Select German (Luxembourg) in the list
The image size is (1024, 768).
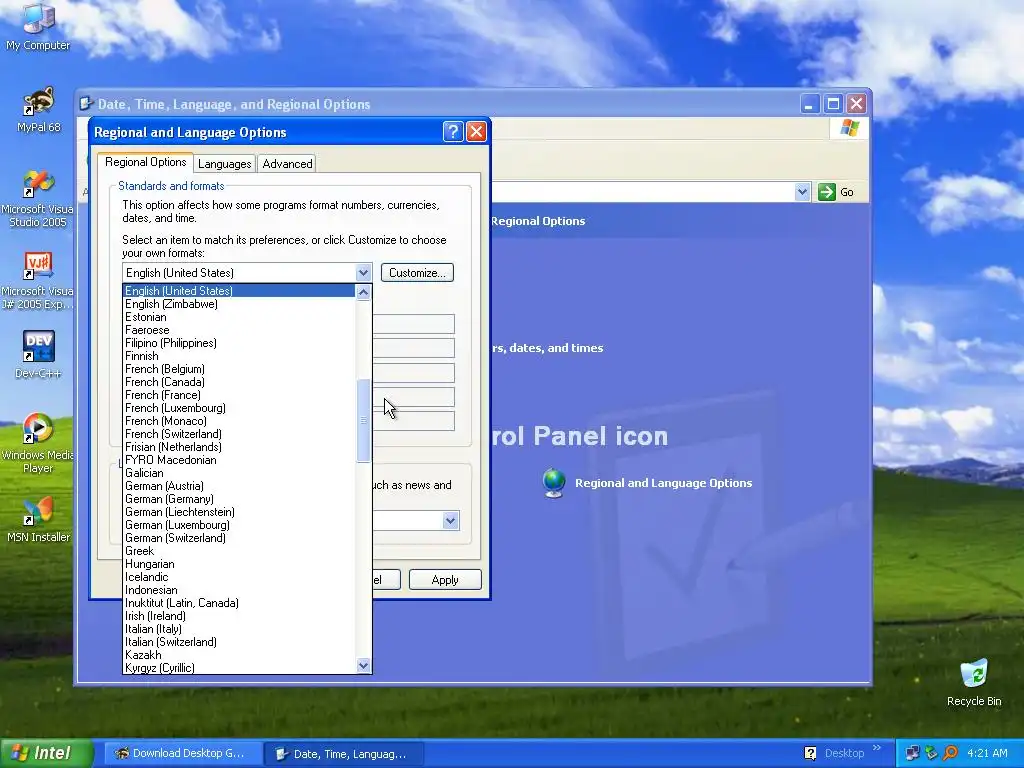coord(239,525)
